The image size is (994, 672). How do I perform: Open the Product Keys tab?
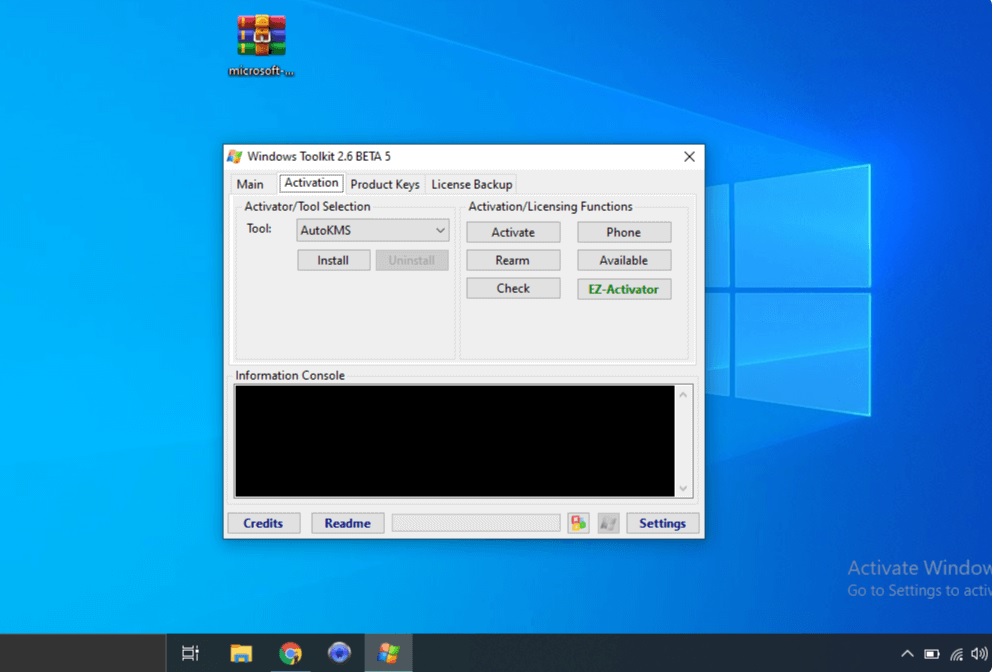[385, 184]
